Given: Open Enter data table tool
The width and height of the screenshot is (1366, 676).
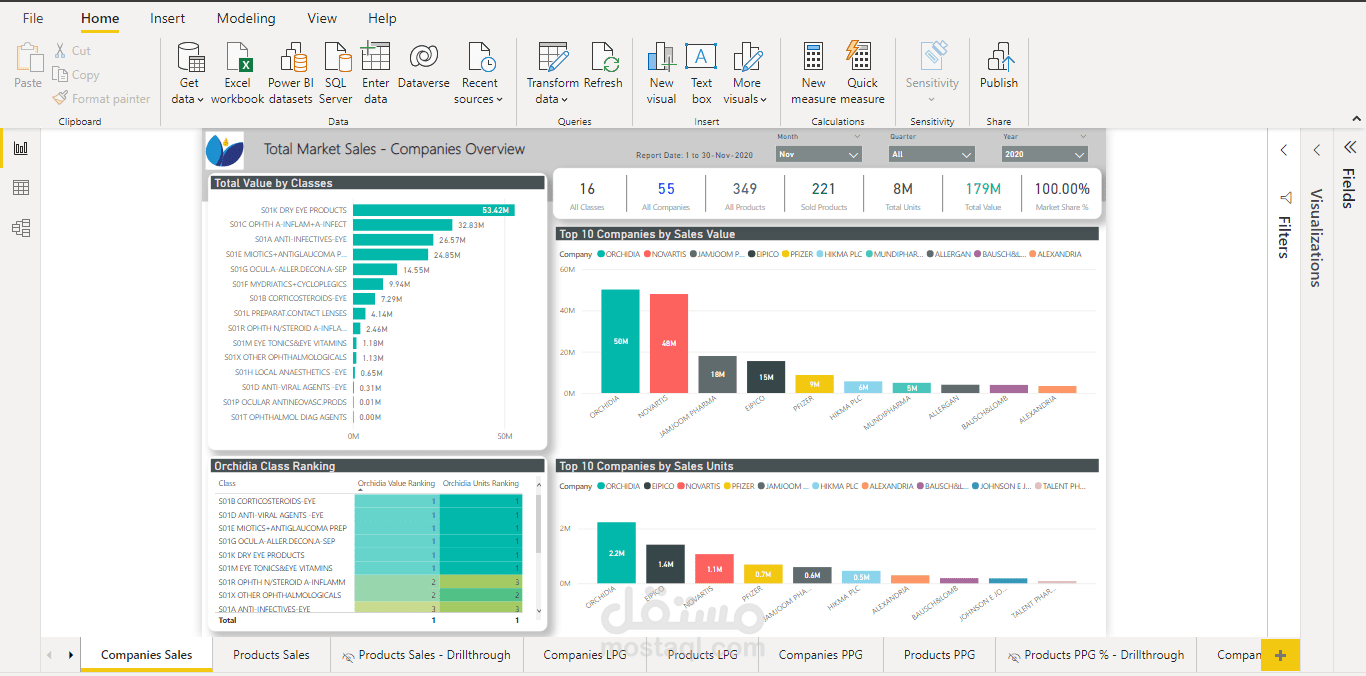Looking at the screenshot, I should pyautogui.click(x=376, y=74).
